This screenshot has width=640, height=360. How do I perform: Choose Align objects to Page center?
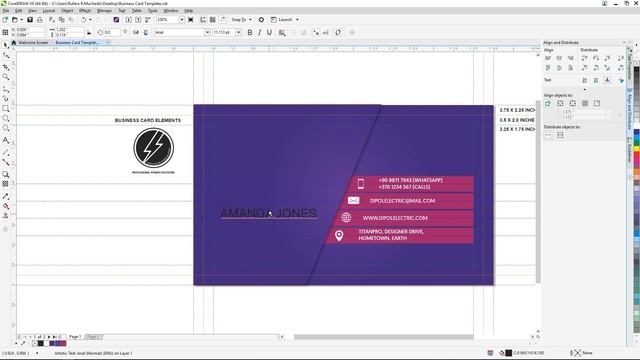pyautogui.click(x=573, y=103)
